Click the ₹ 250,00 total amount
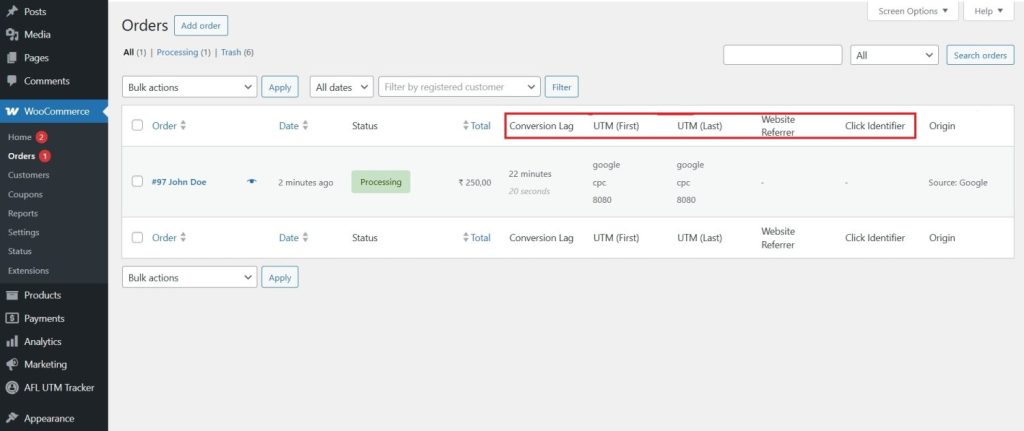 [x=475, y=183]
